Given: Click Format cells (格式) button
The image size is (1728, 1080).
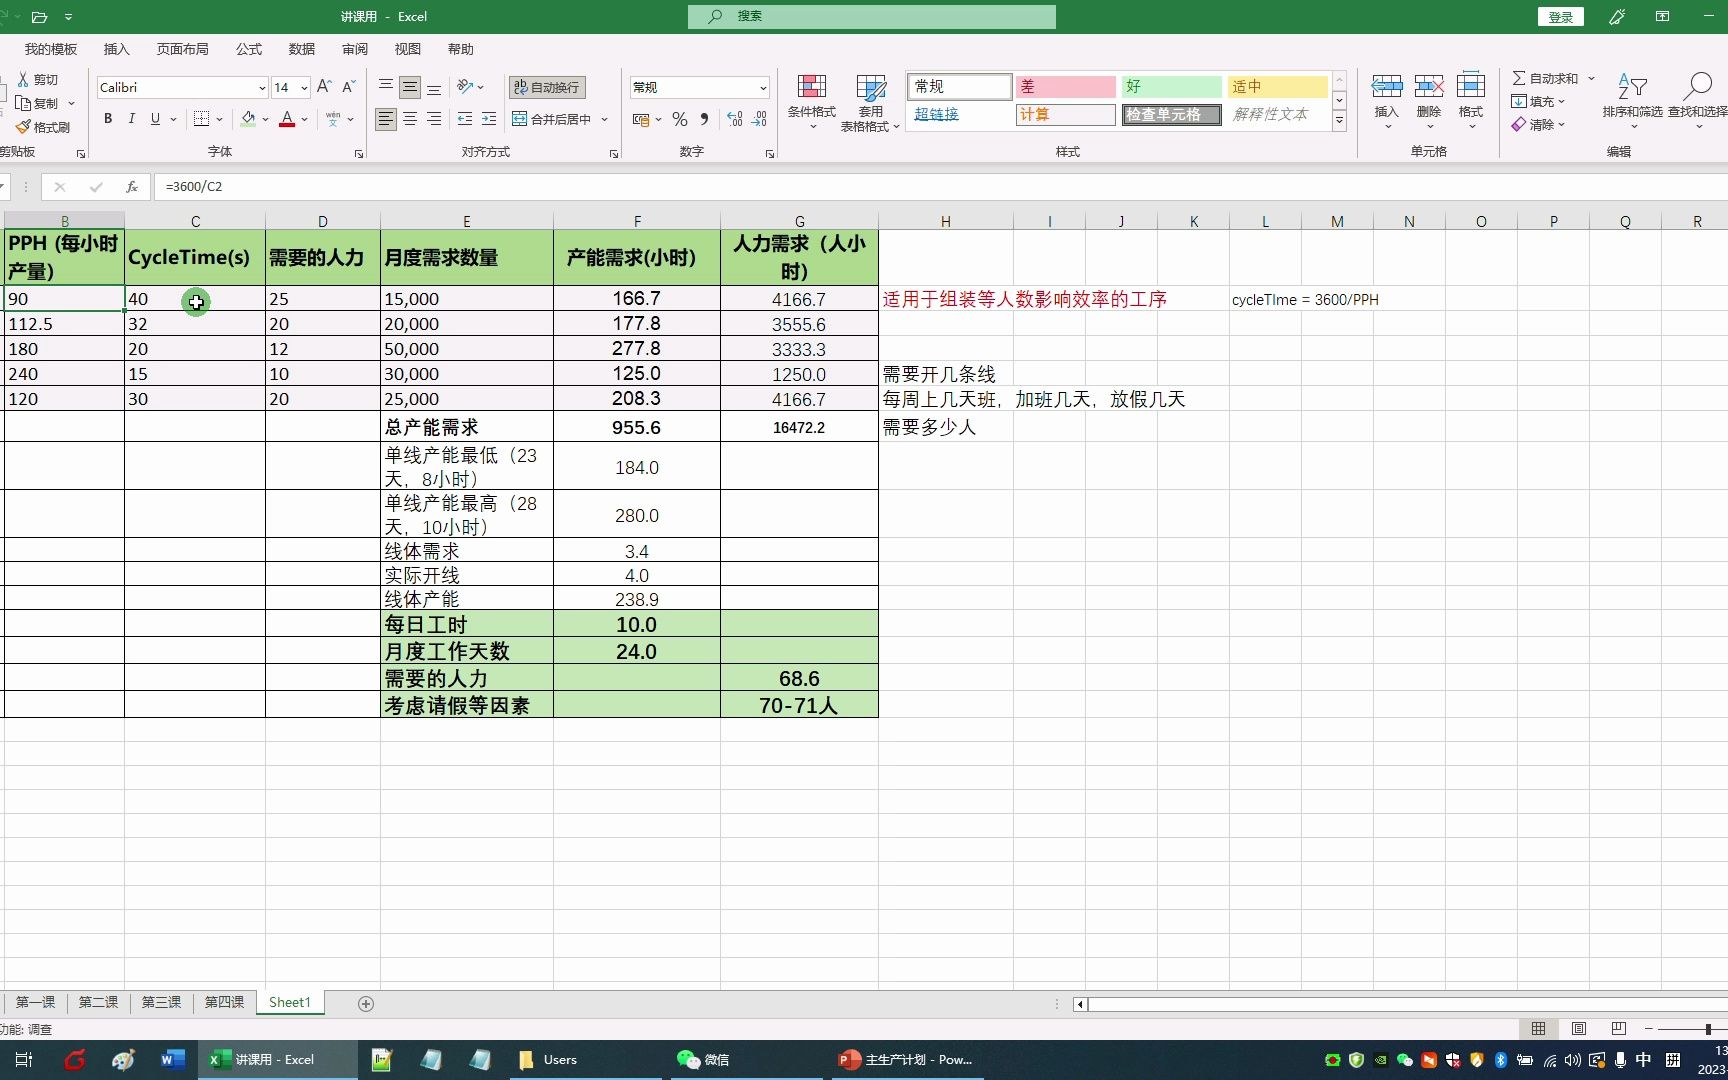Looking at the screenshot, I should pos(1470,100).
